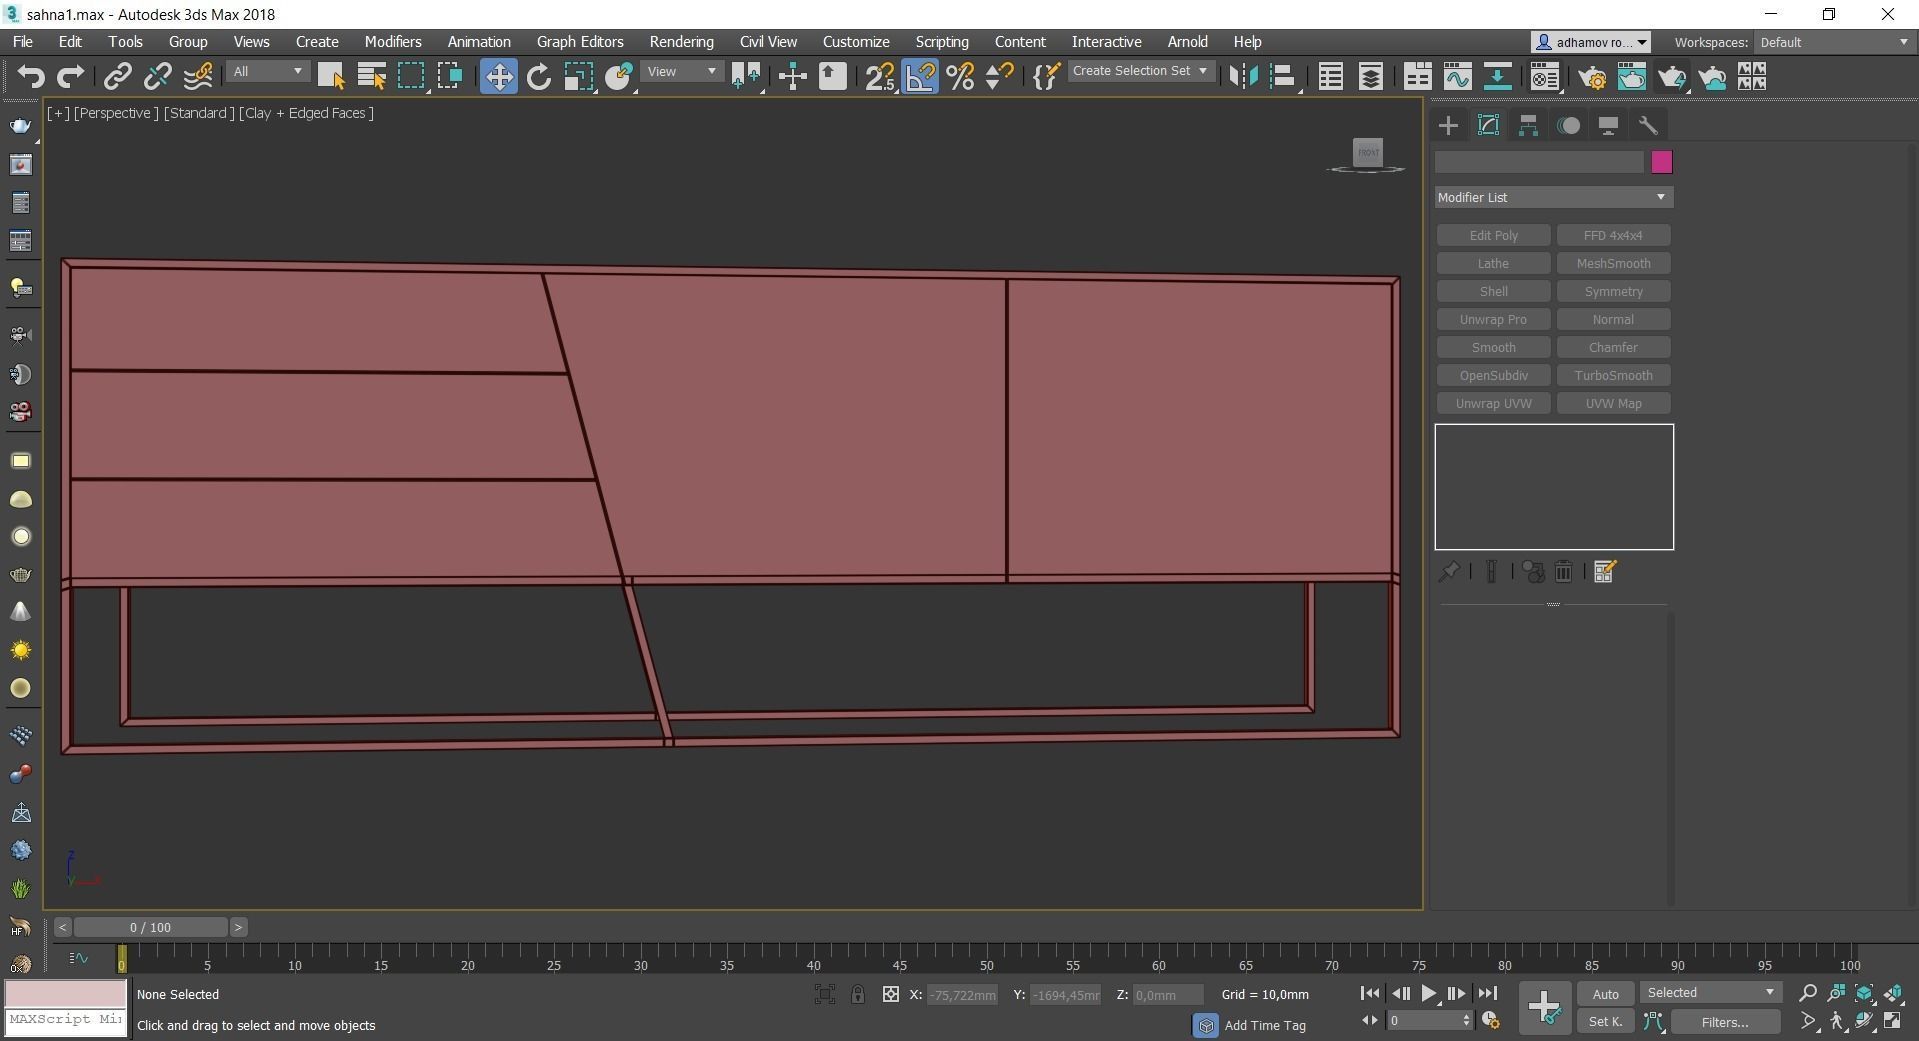The height and width of the screenshot is (1041, 1919).
Task: Click the object name input field
Action: (1539, 162)
